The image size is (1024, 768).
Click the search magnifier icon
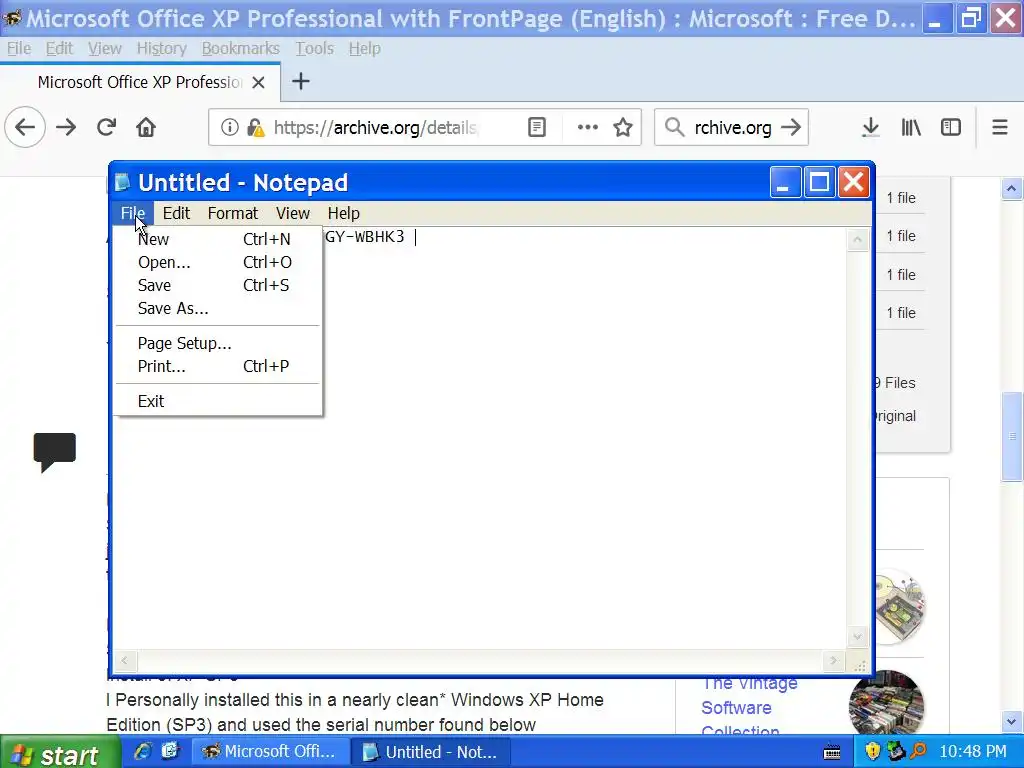[x=674, y=127]
